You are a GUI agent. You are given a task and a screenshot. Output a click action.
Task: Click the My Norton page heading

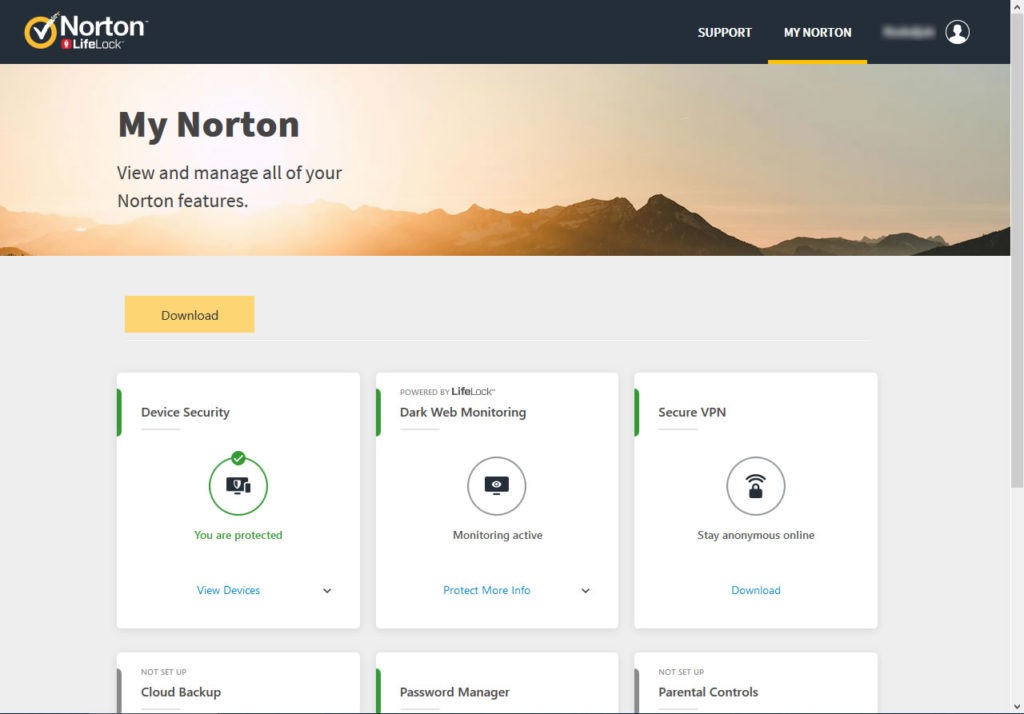[209, 125]
